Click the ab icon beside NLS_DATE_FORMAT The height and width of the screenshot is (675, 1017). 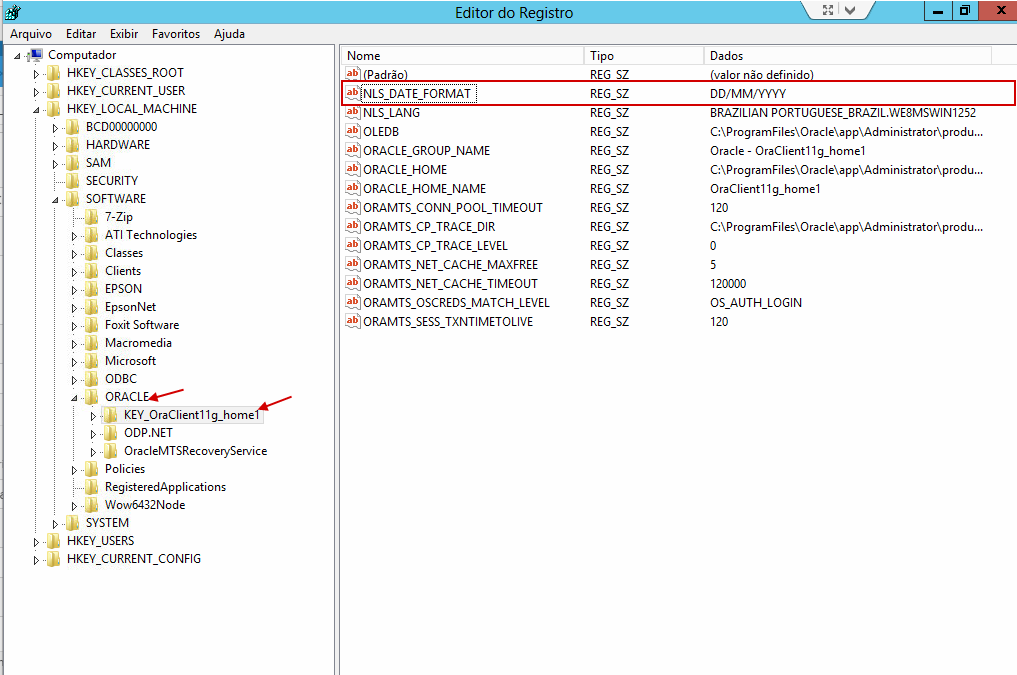coord(352,93)
